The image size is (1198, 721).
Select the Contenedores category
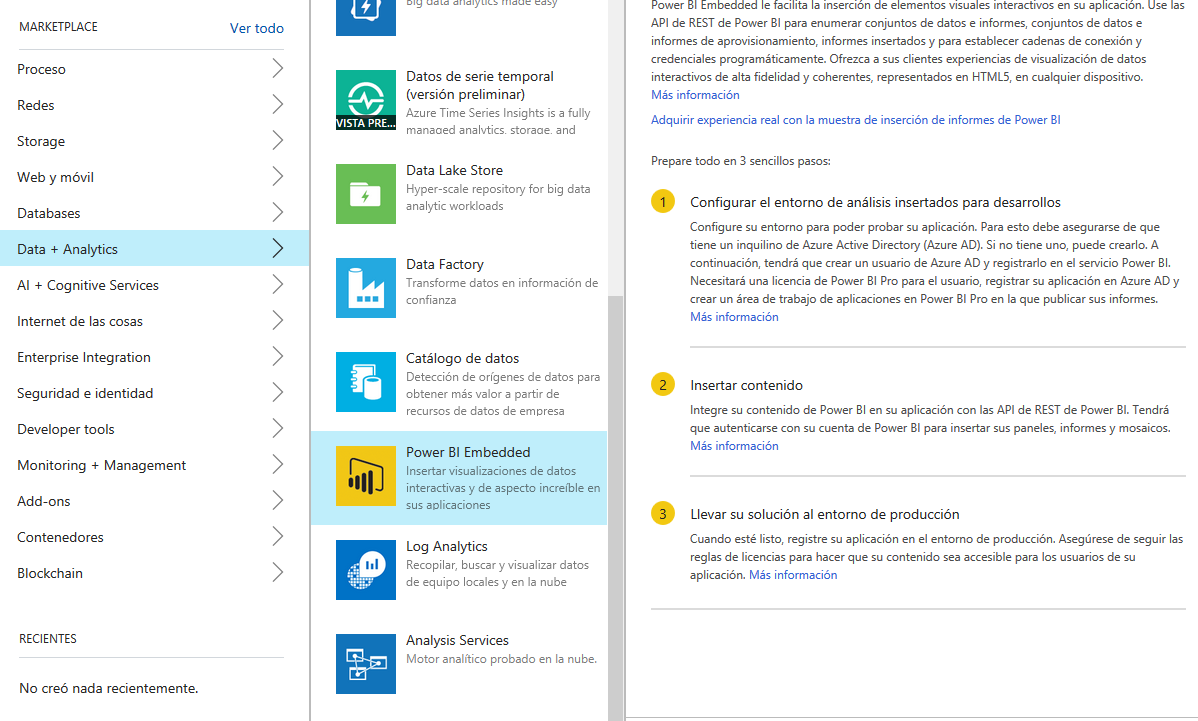154,536
